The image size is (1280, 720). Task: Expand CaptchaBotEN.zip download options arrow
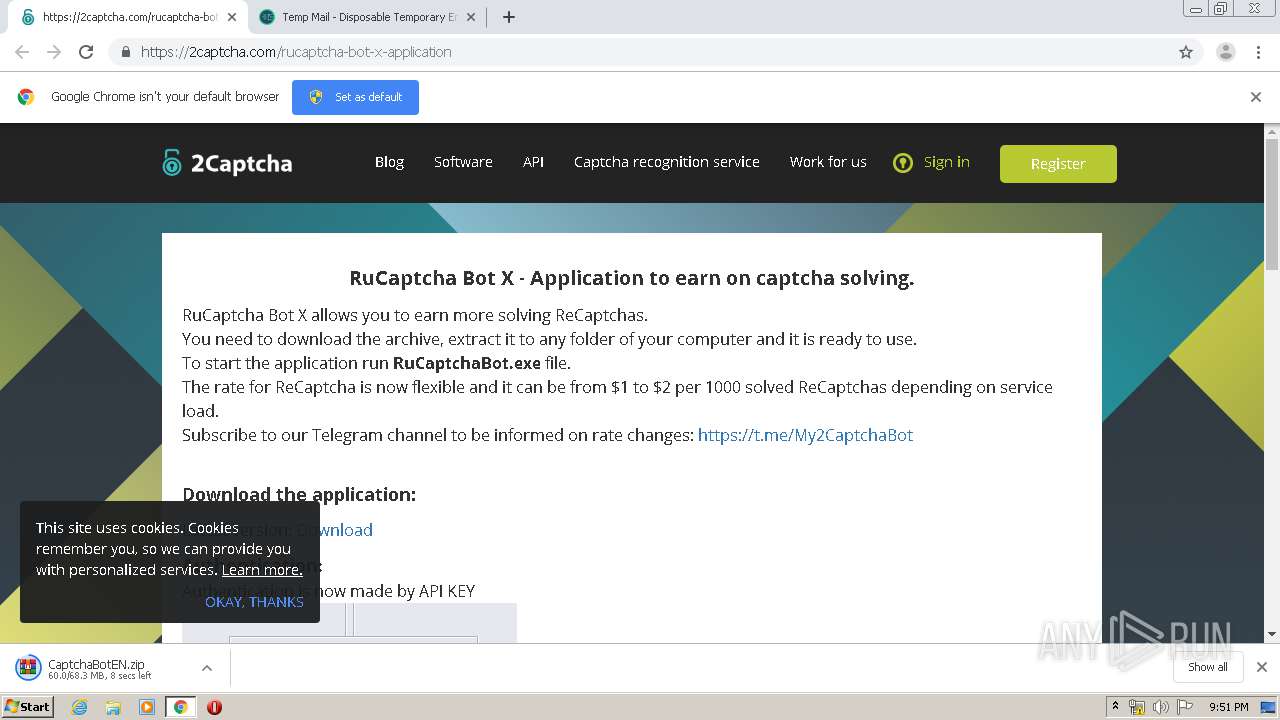pos(207,668)
